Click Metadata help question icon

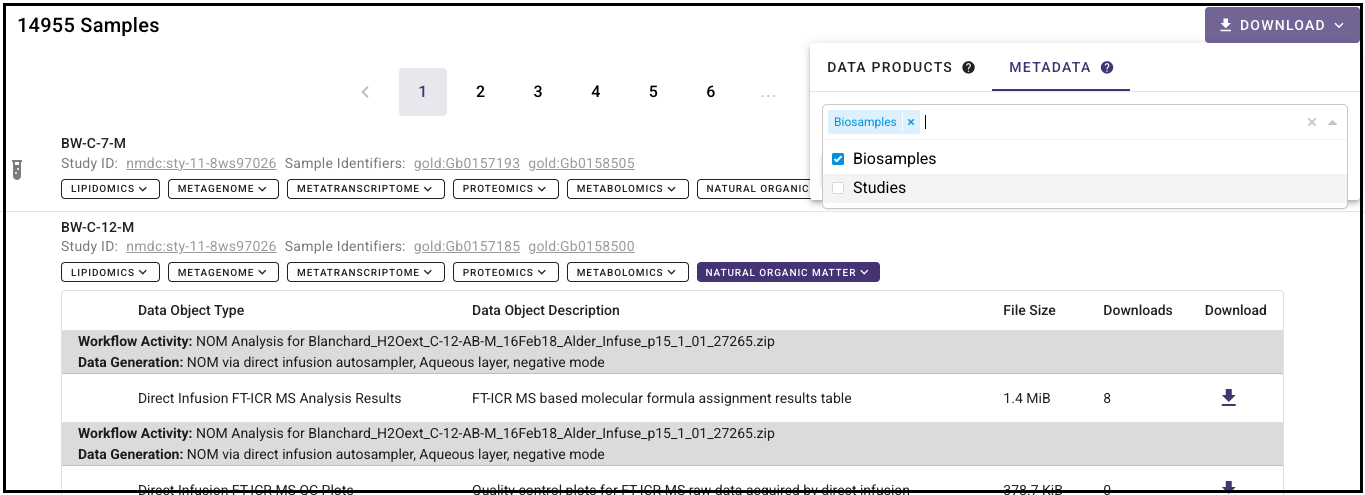pyautogui.click(x=1107, y=68)
